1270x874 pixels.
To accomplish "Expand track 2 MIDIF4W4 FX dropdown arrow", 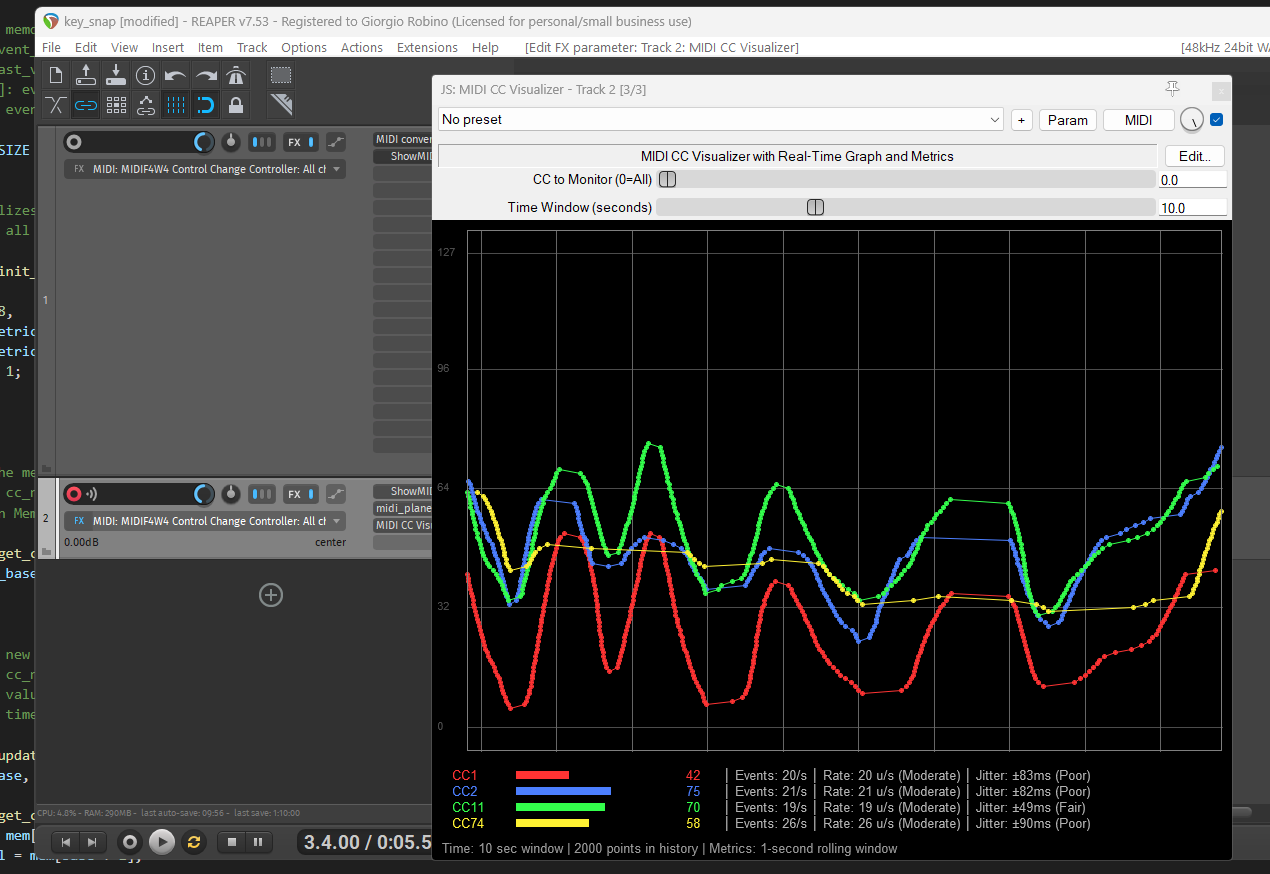I will pos(337,521).
